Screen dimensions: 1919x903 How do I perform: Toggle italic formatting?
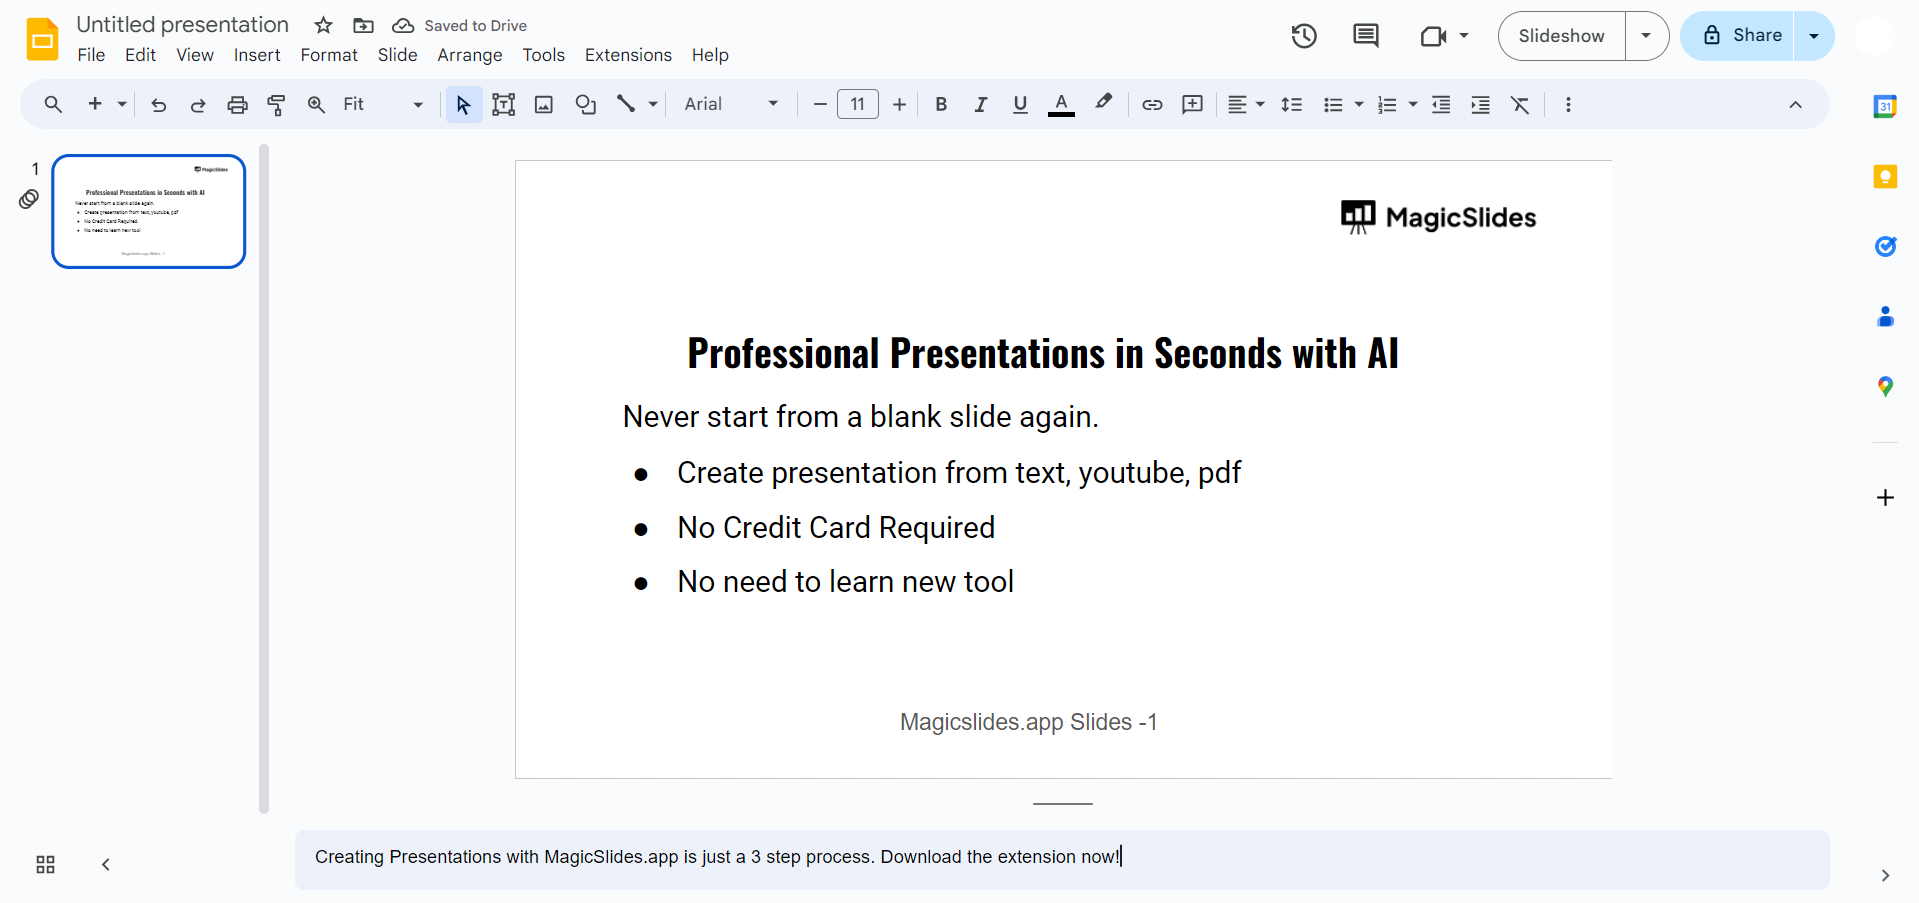pyautogui.click(x=981, y=104)
